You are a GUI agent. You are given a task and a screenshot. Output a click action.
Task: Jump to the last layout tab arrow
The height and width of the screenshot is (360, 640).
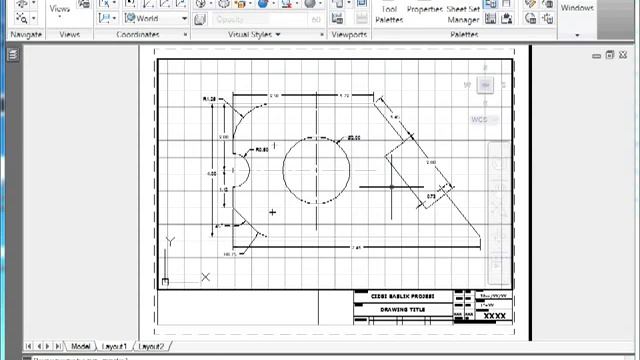click(58, 346)
